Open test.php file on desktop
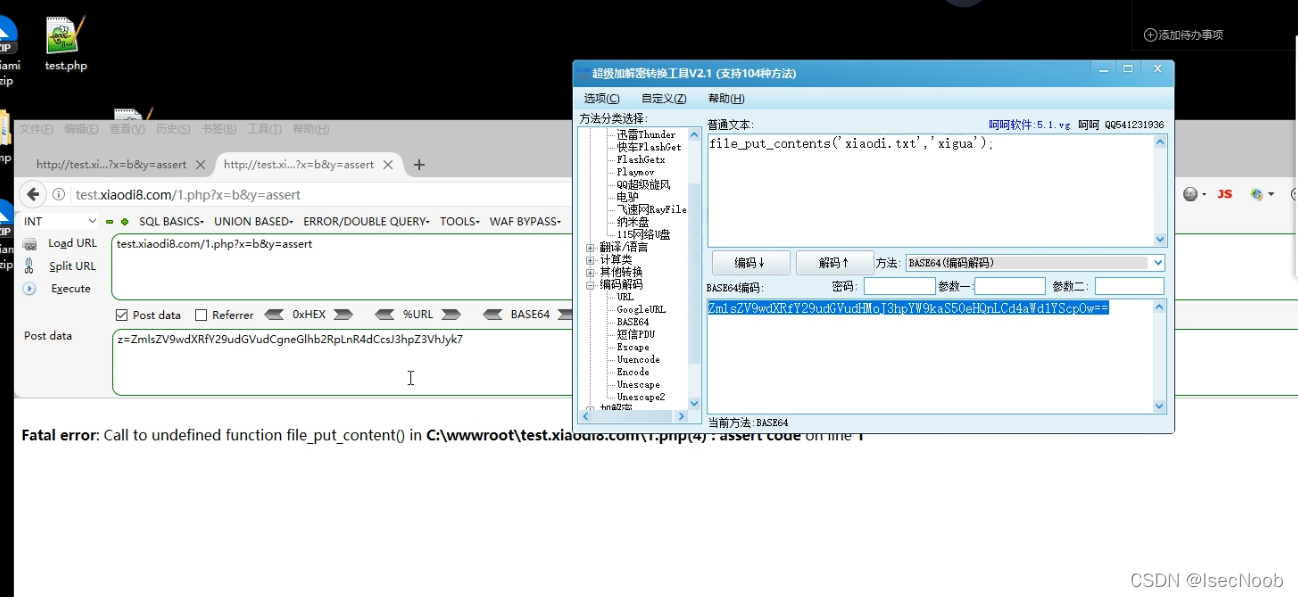This screenshot has width=1298, height=597. point(66,45)
